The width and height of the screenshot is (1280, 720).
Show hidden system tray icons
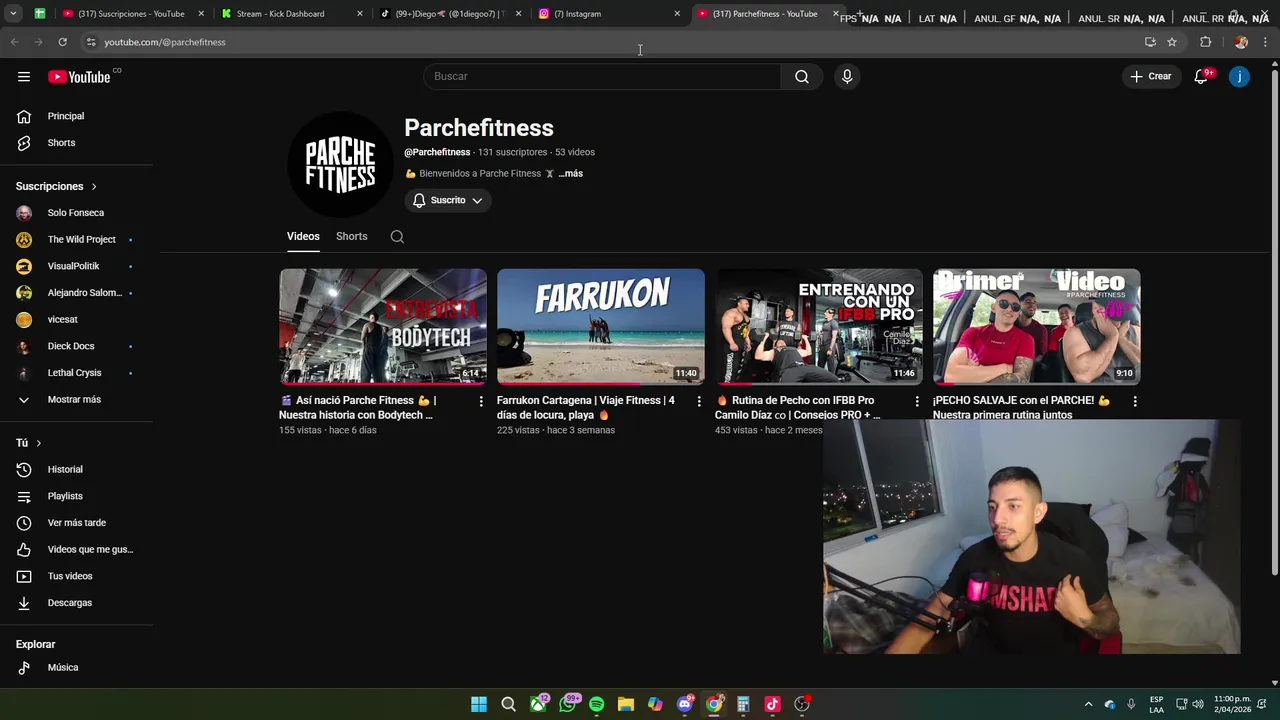pos(1088,705)
